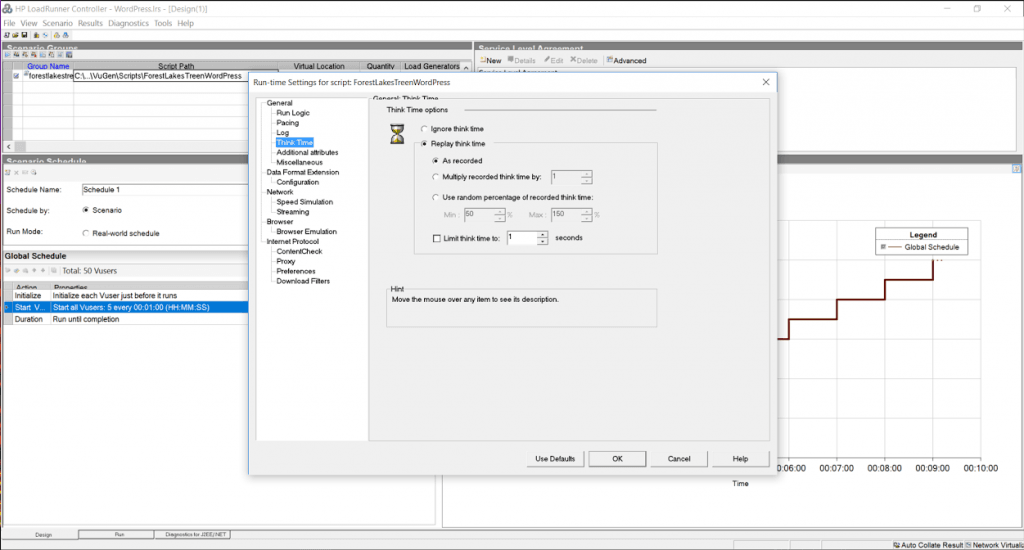Select Pacing in the settings tree

tap(287, 123)
